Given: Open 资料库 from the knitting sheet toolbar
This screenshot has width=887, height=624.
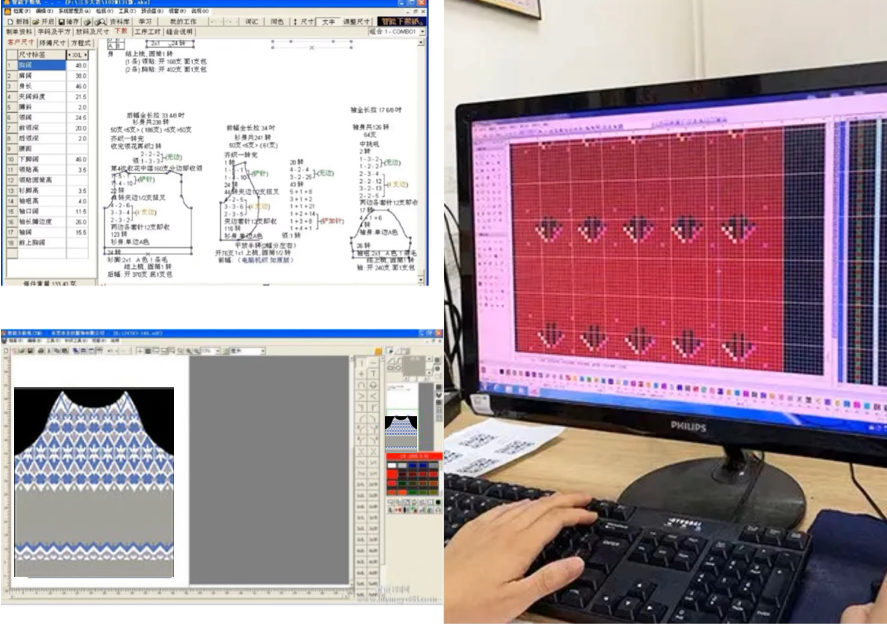Looking at the screenshot, I should click(119, 21).
